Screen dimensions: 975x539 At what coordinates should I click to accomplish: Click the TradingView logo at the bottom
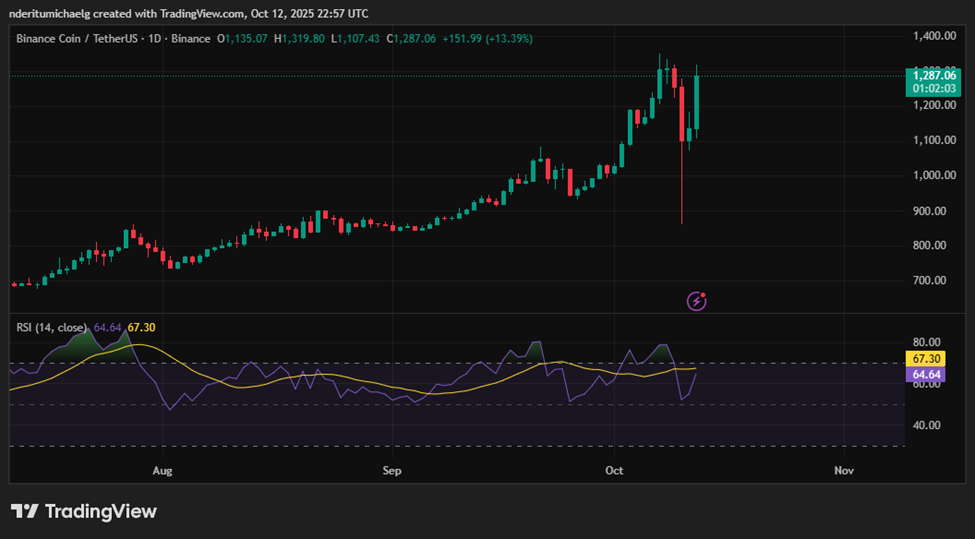(x=84, y=511)
